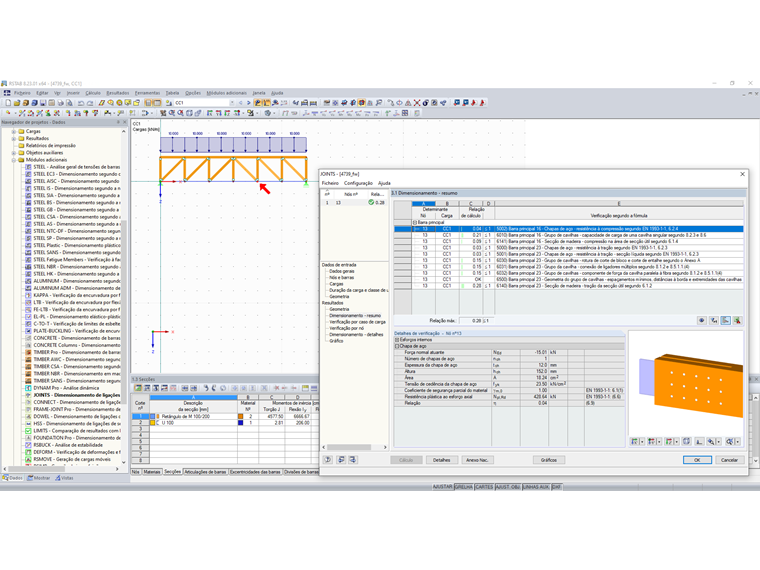Expand Objetos auxiliares folder in navigator

point(14,153)
